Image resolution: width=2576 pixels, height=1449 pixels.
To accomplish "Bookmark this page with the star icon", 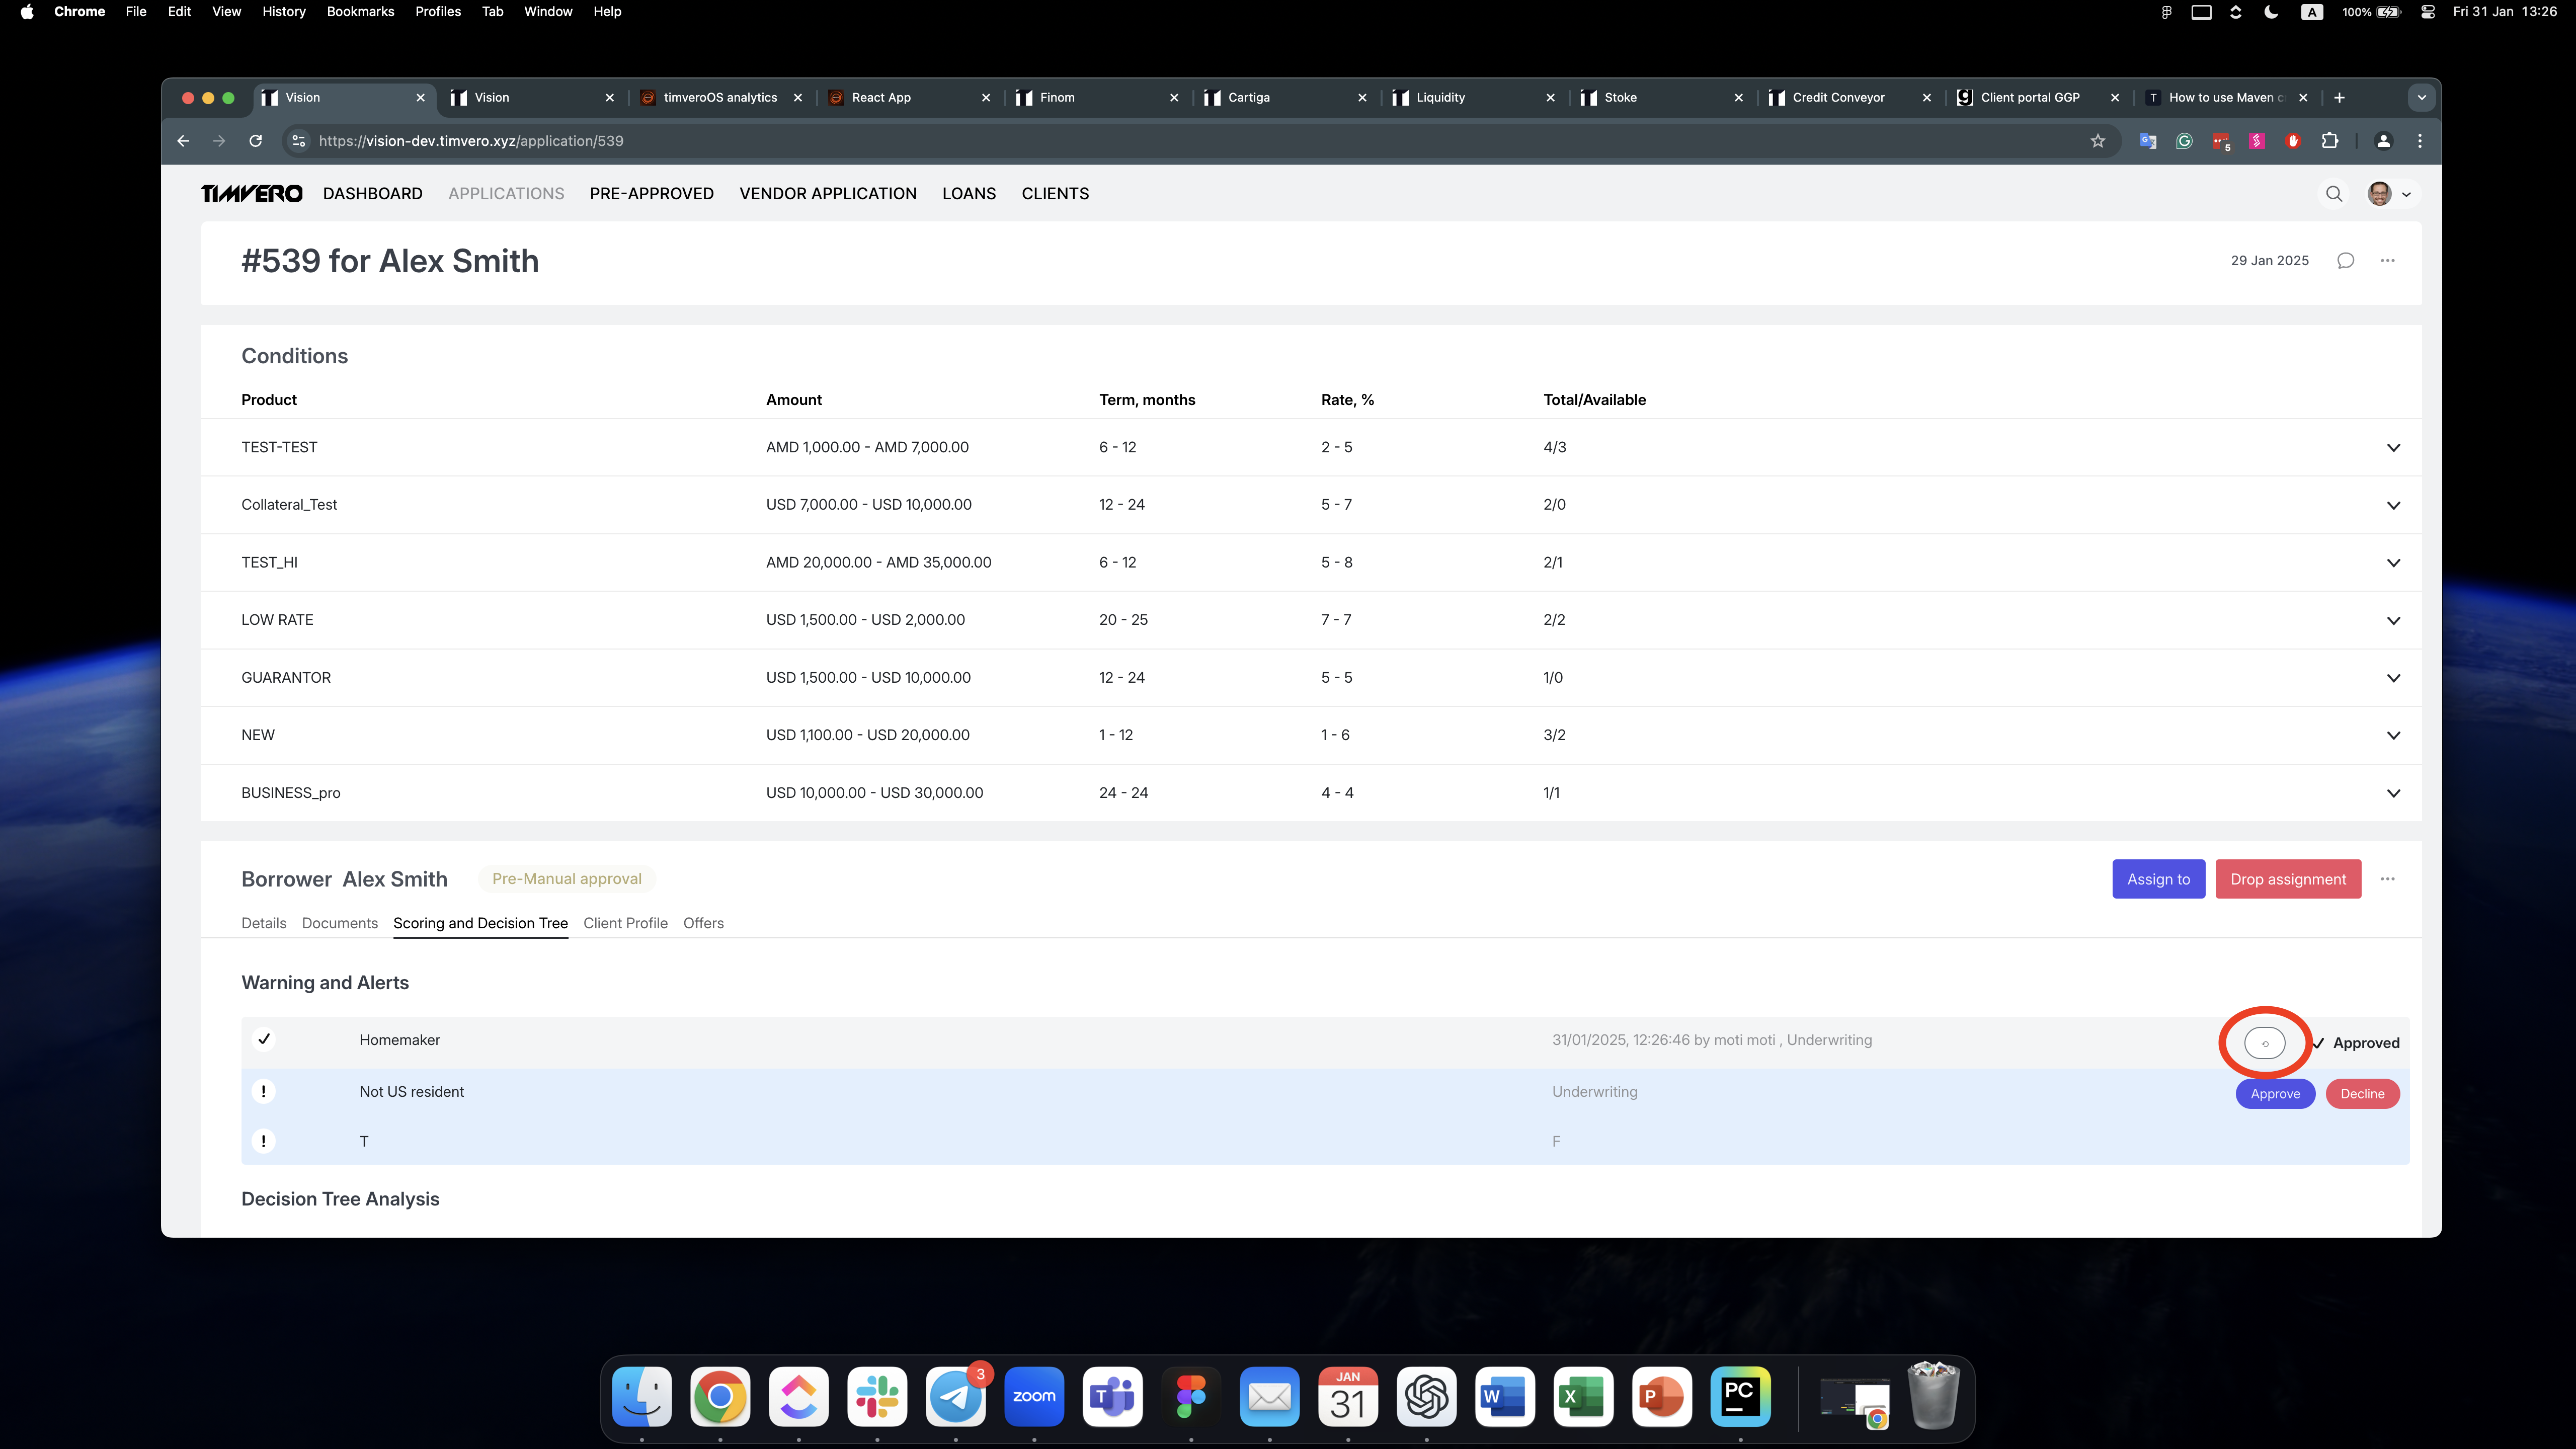I will tap(2097, 141).
